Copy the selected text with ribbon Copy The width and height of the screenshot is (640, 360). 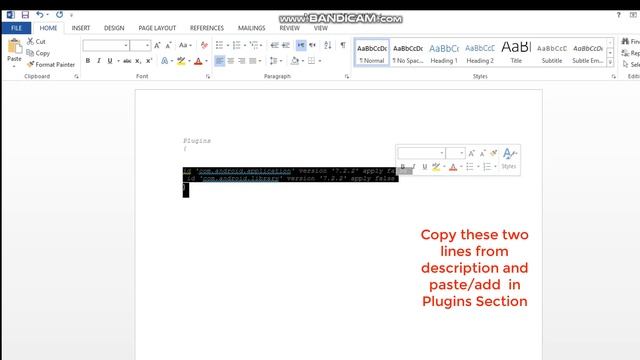(38, 53)
